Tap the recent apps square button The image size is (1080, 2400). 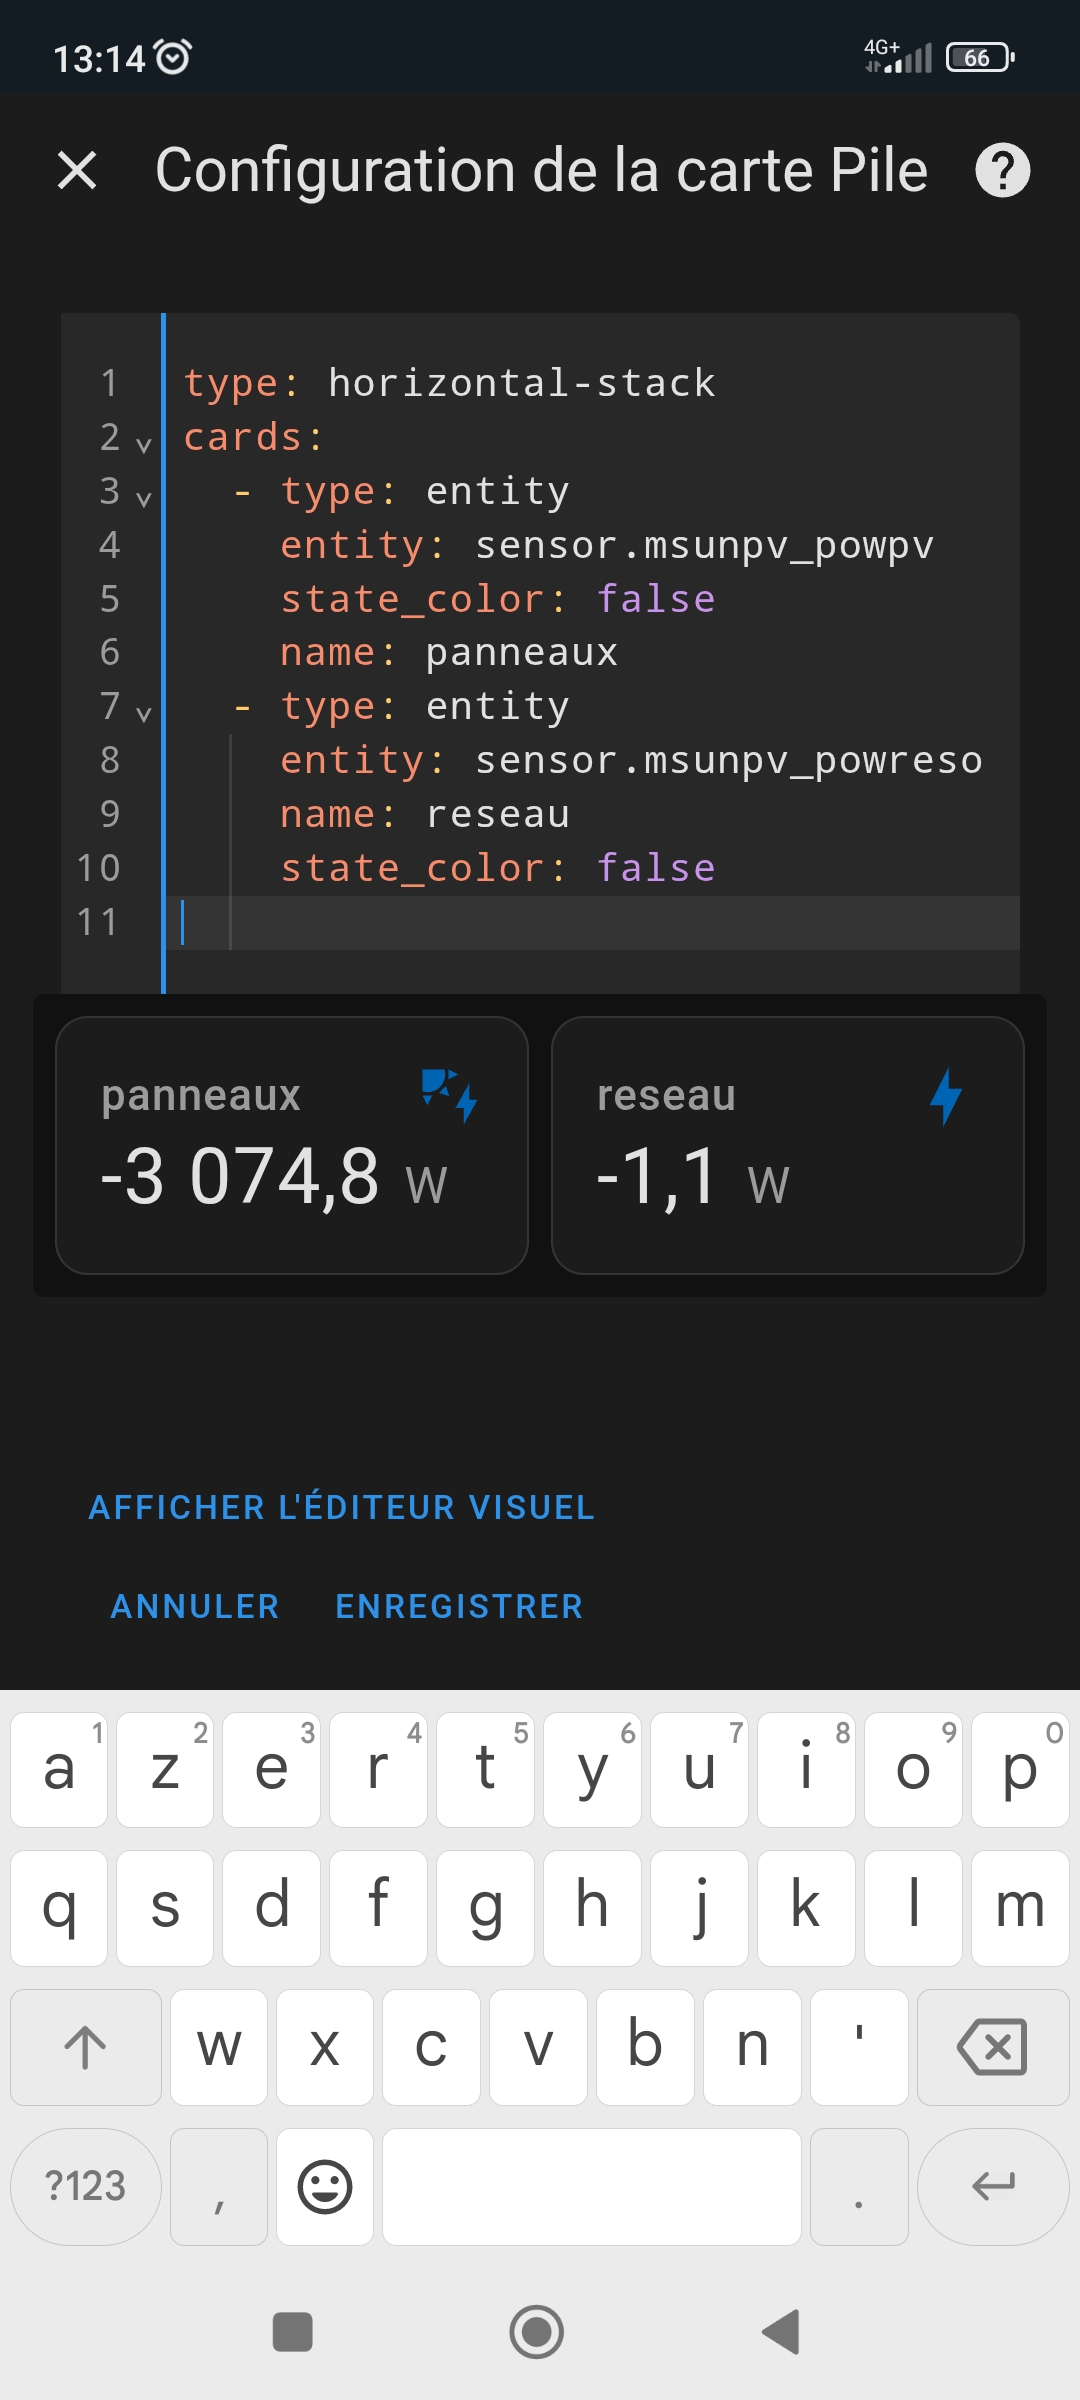point(293,2332)
